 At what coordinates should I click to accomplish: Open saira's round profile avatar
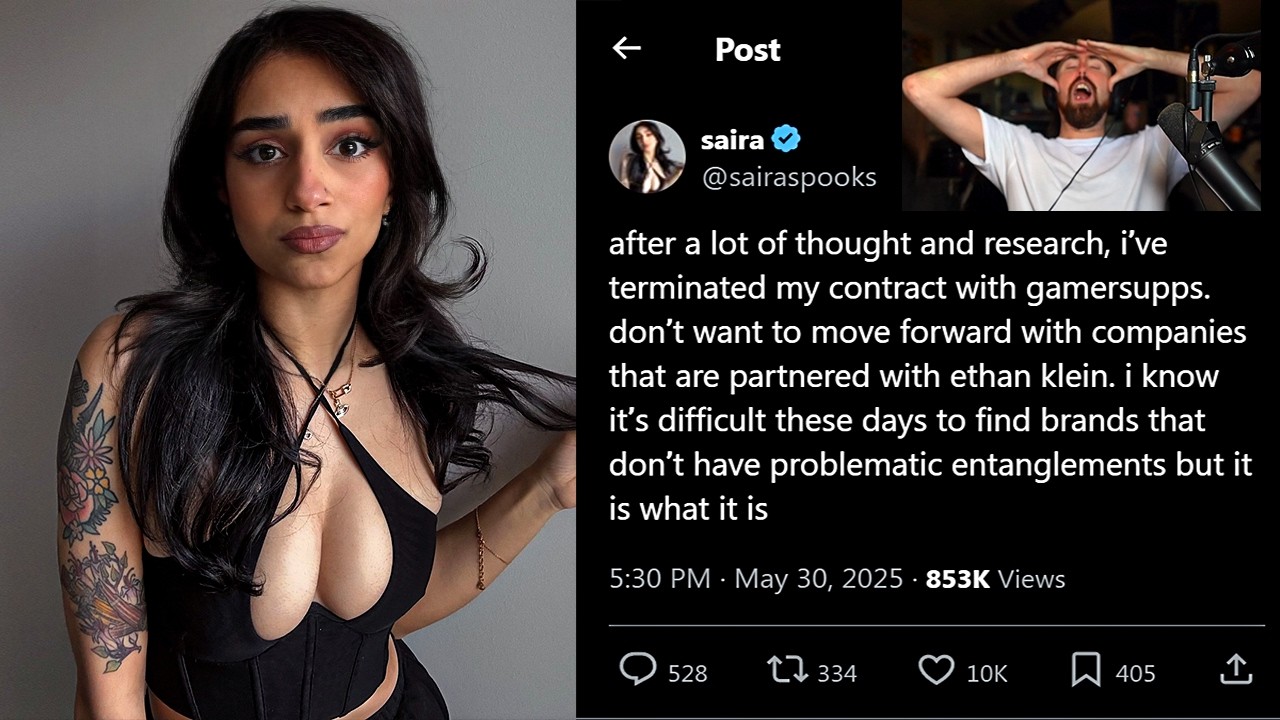[x=647, y=156]
